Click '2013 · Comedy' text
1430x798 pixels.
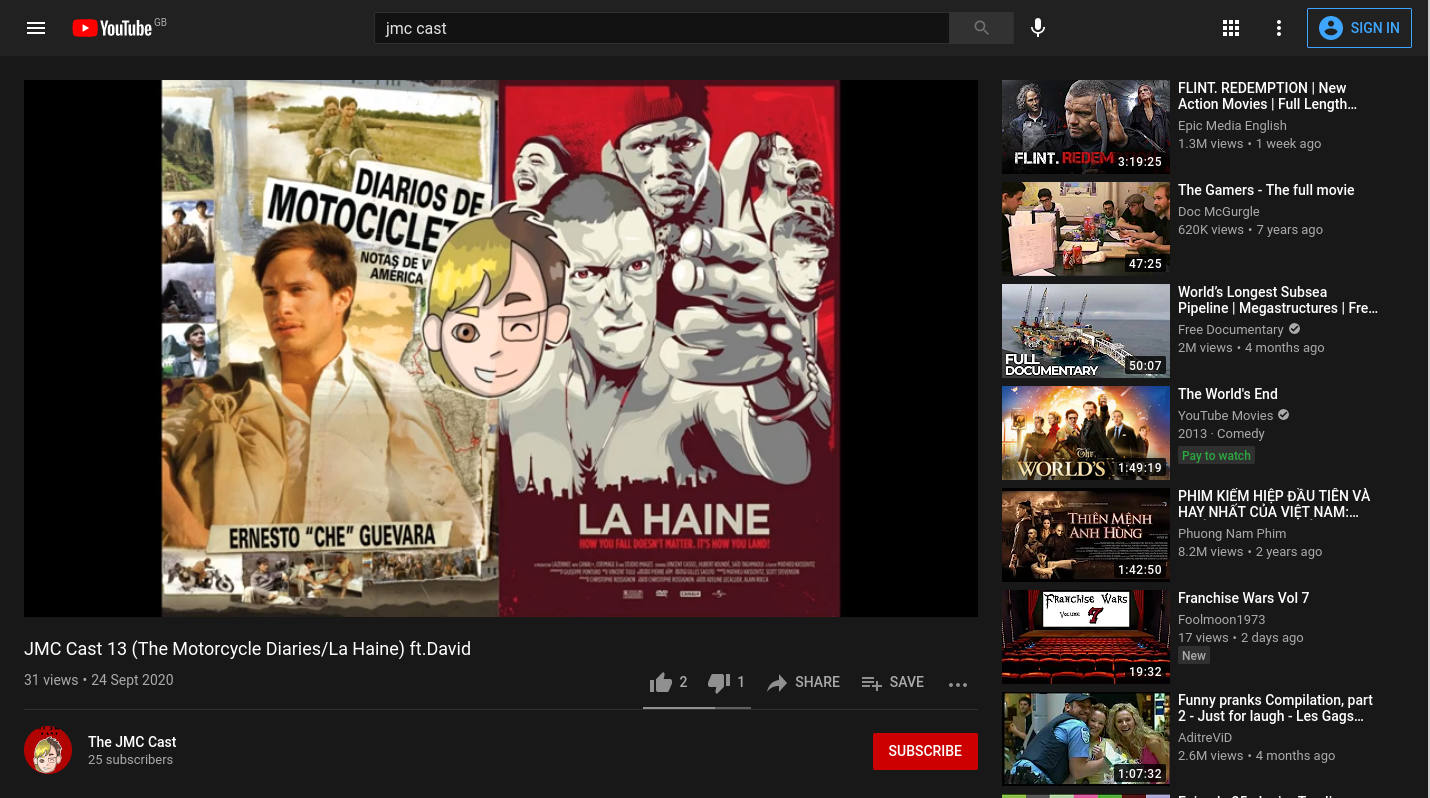point(1221,434)
